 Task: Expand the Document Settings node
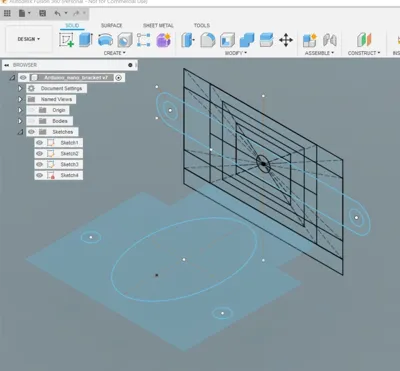(20, 88)
